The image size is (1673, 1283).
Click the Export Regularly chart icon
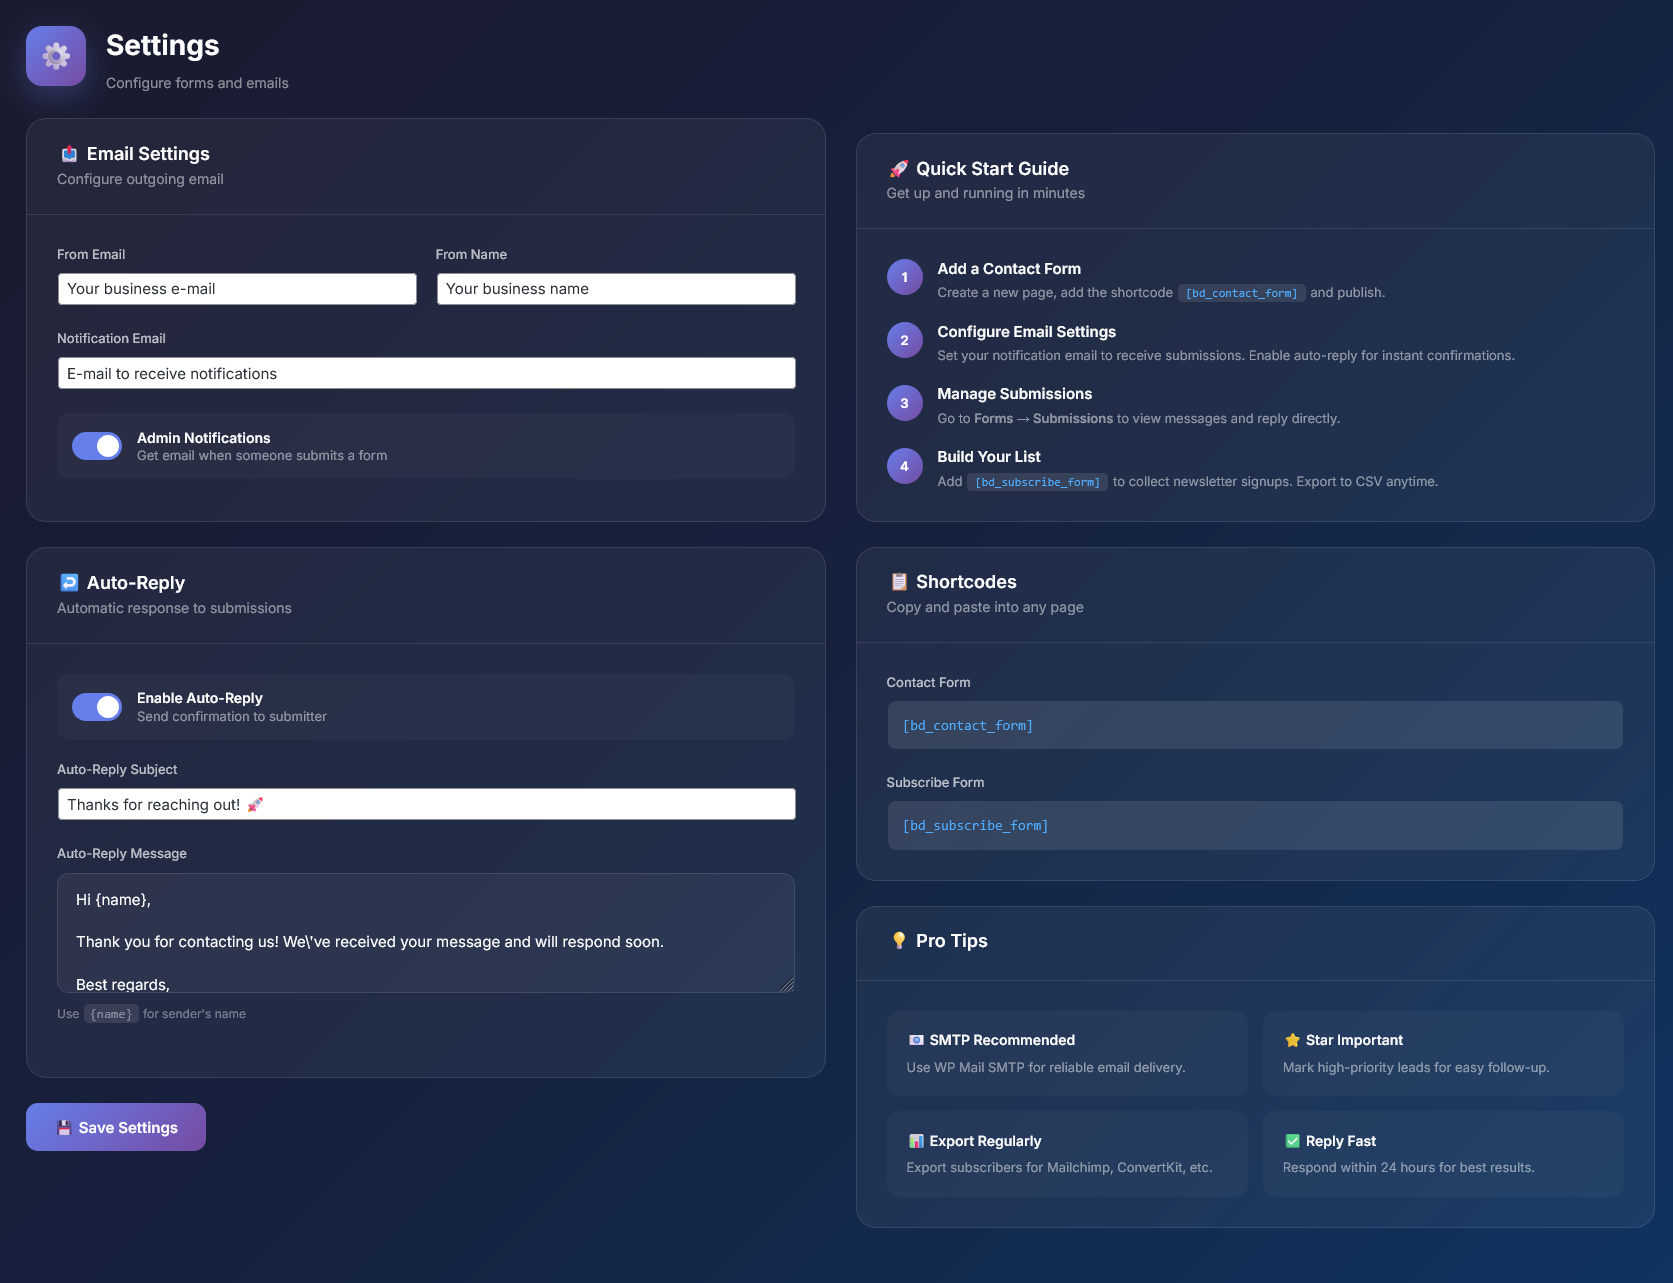915,1141
